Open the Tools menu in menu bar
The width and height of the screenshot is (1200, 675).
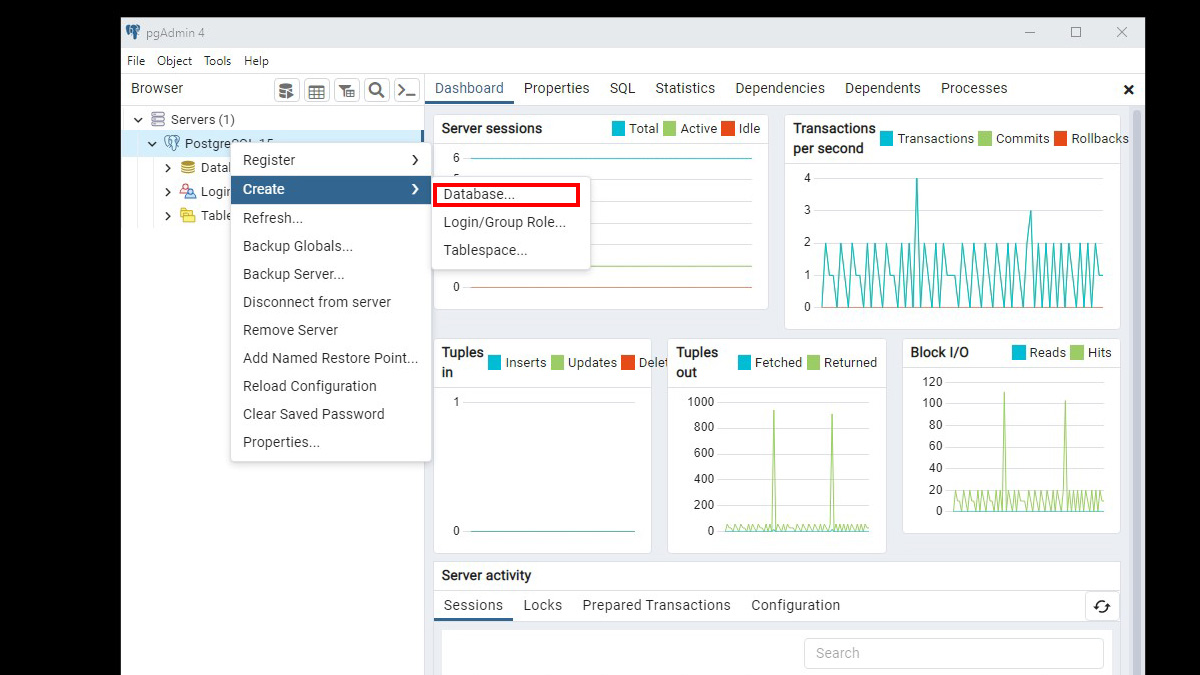tap(217, 61)
